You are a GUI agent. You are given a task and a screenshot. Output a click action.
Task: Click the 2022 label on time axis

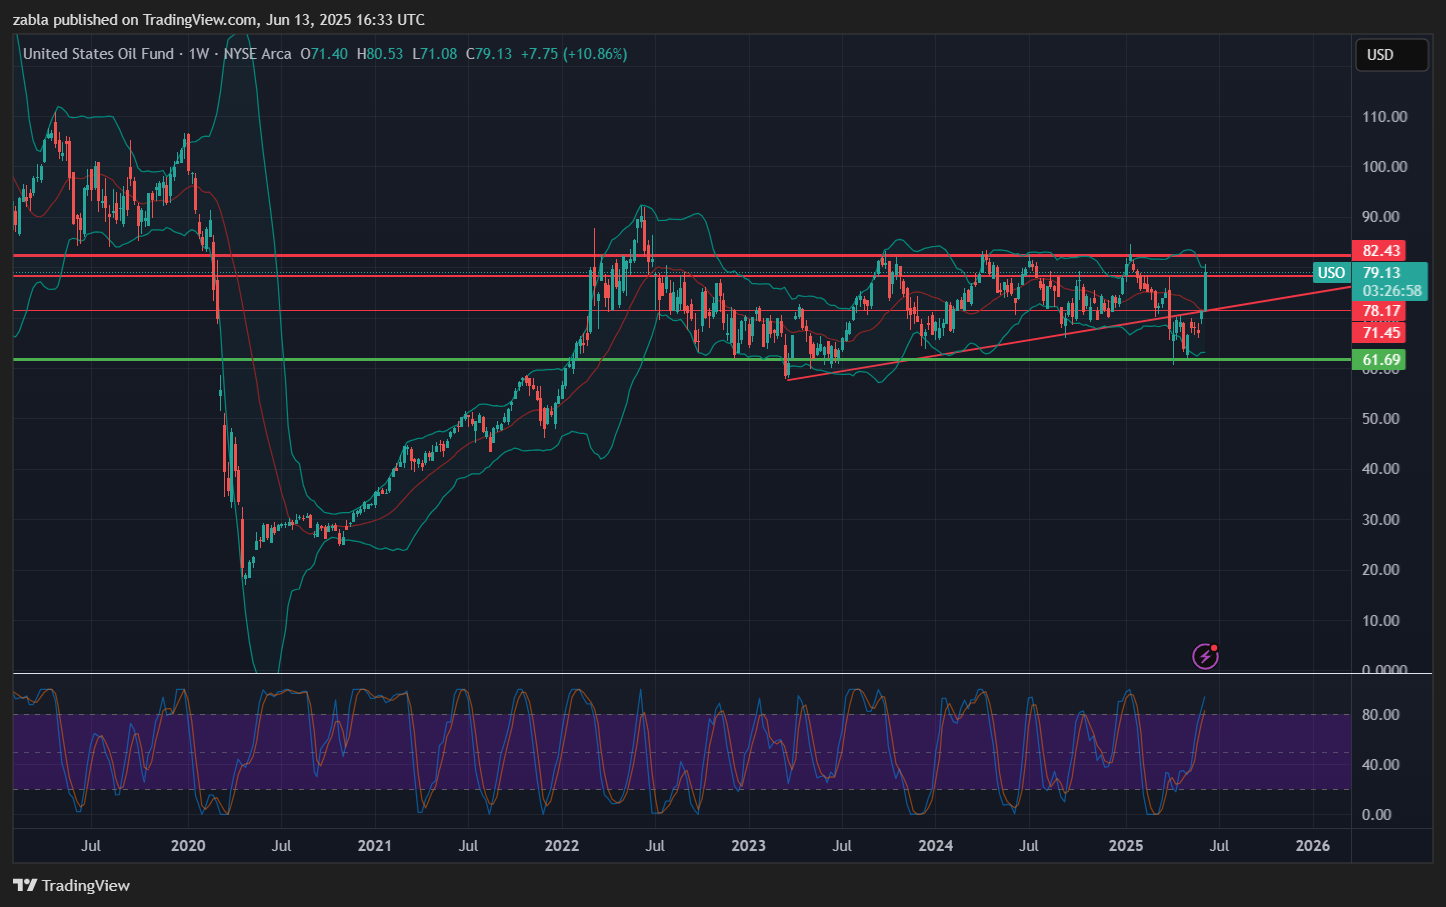coord(562,846)
